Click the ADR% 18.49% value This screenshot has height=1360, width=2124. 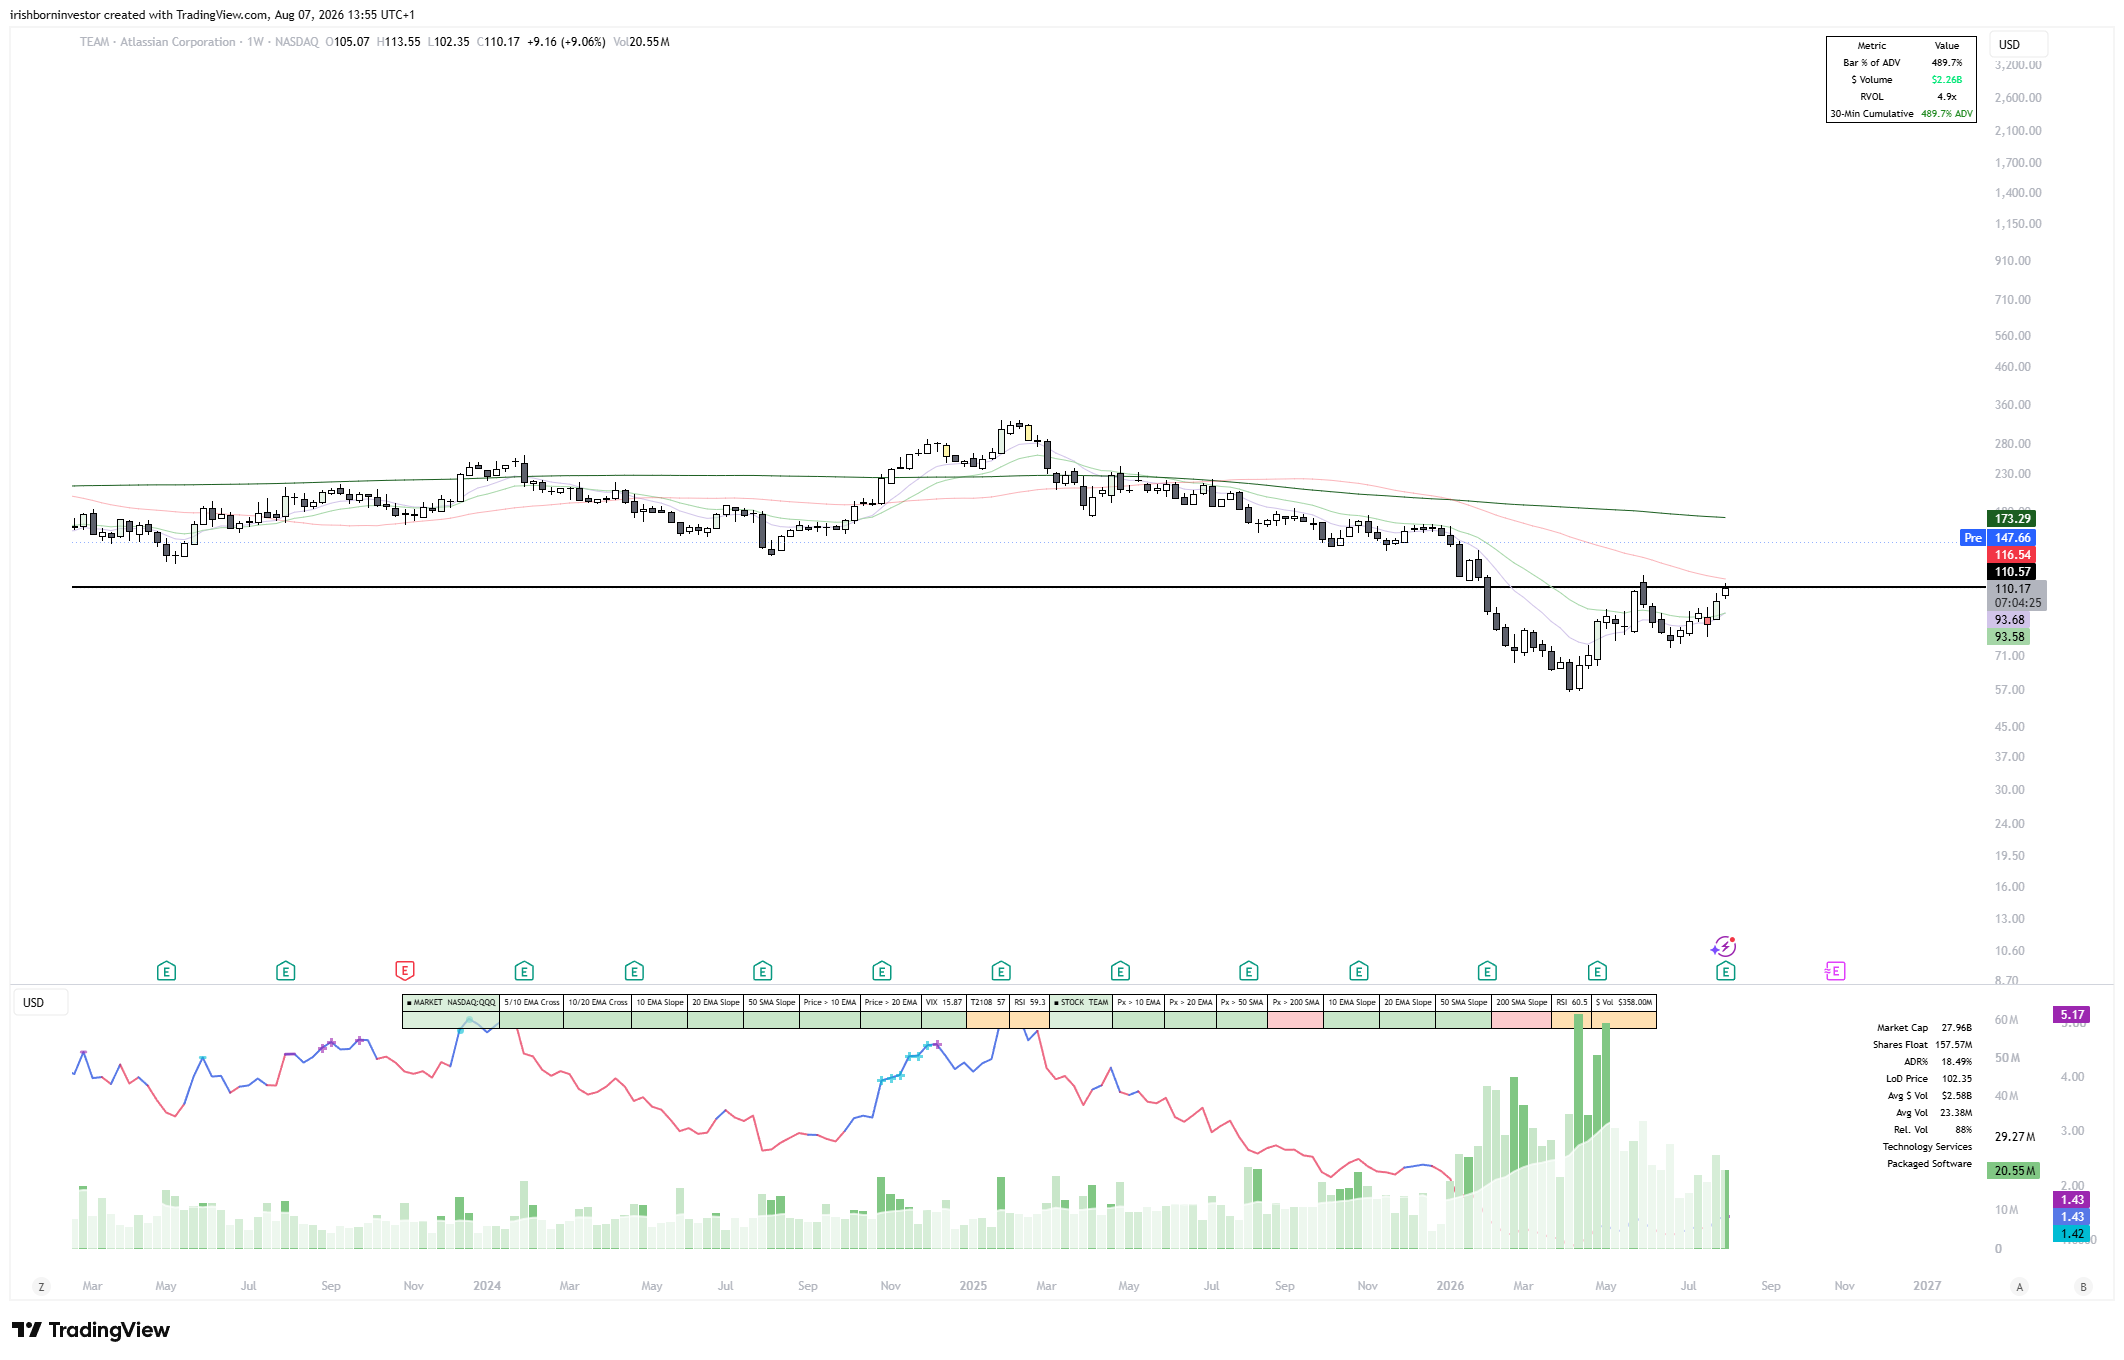(x=1956, y=1062)
